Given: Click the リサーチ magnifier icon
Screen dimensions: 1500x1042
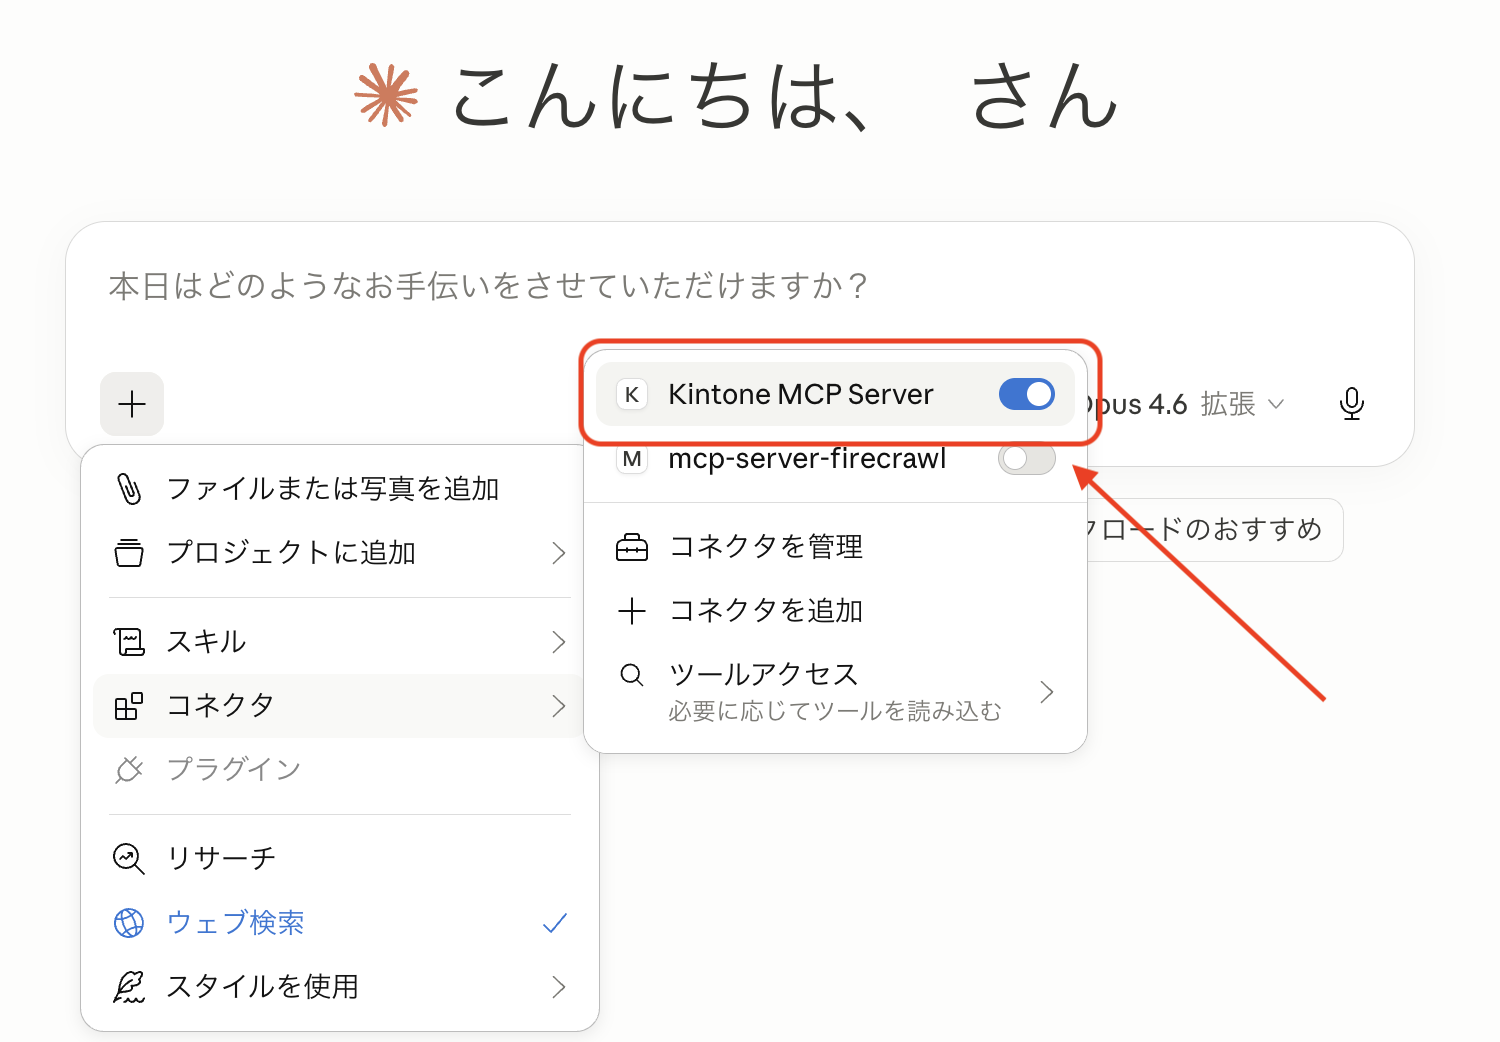Looking at the screenshot, I should 129,859.
